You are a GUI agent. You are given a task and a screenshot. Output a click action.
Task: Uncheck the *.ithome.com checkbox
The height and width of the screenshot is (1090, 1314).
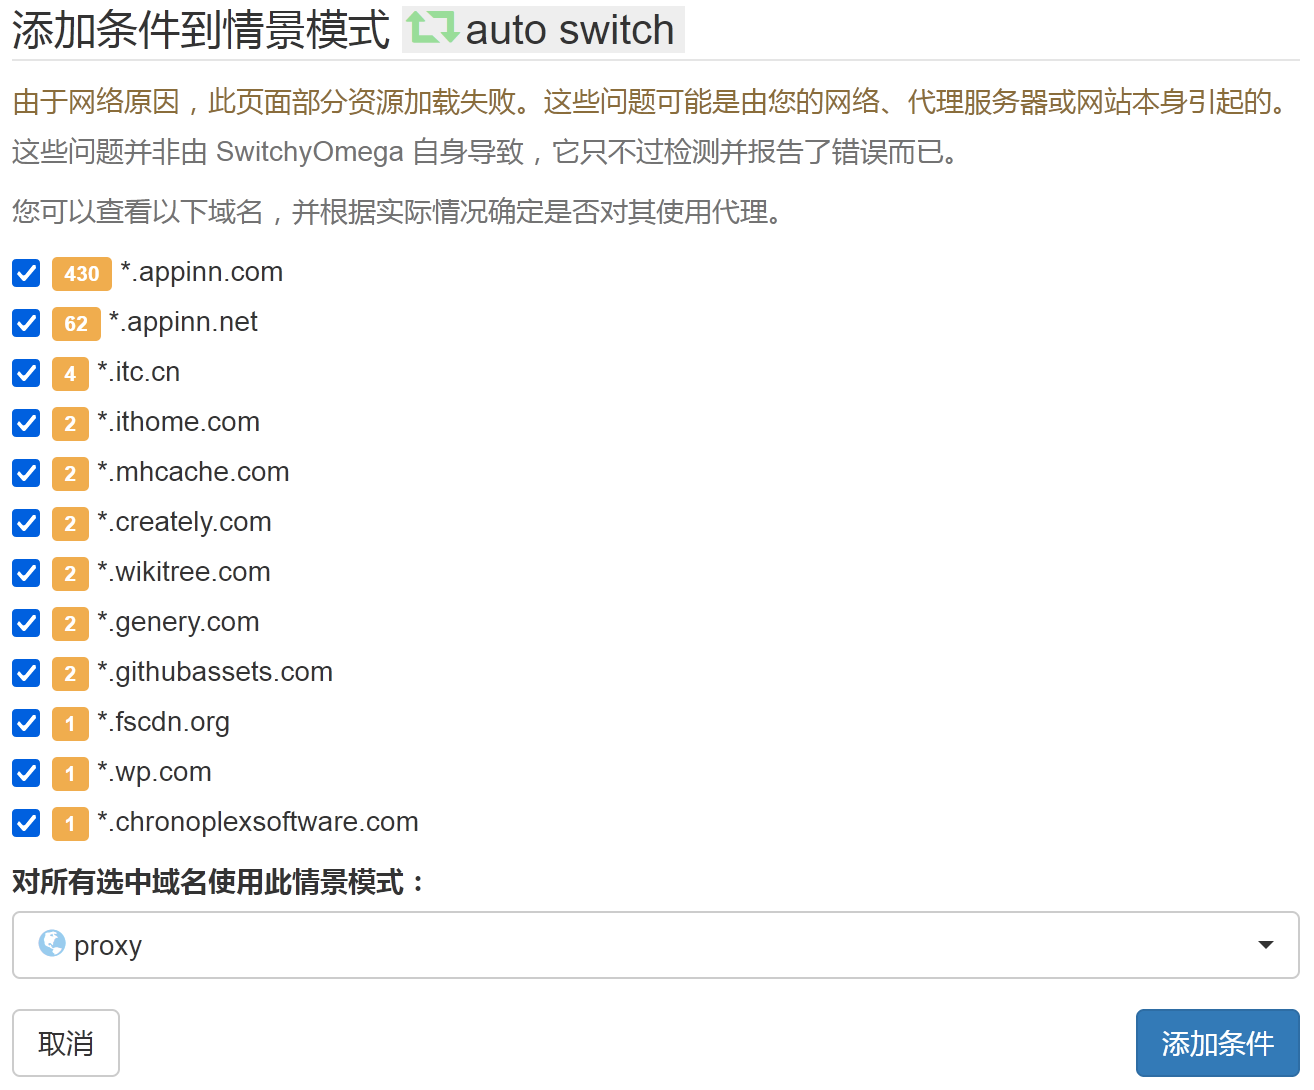26,423
